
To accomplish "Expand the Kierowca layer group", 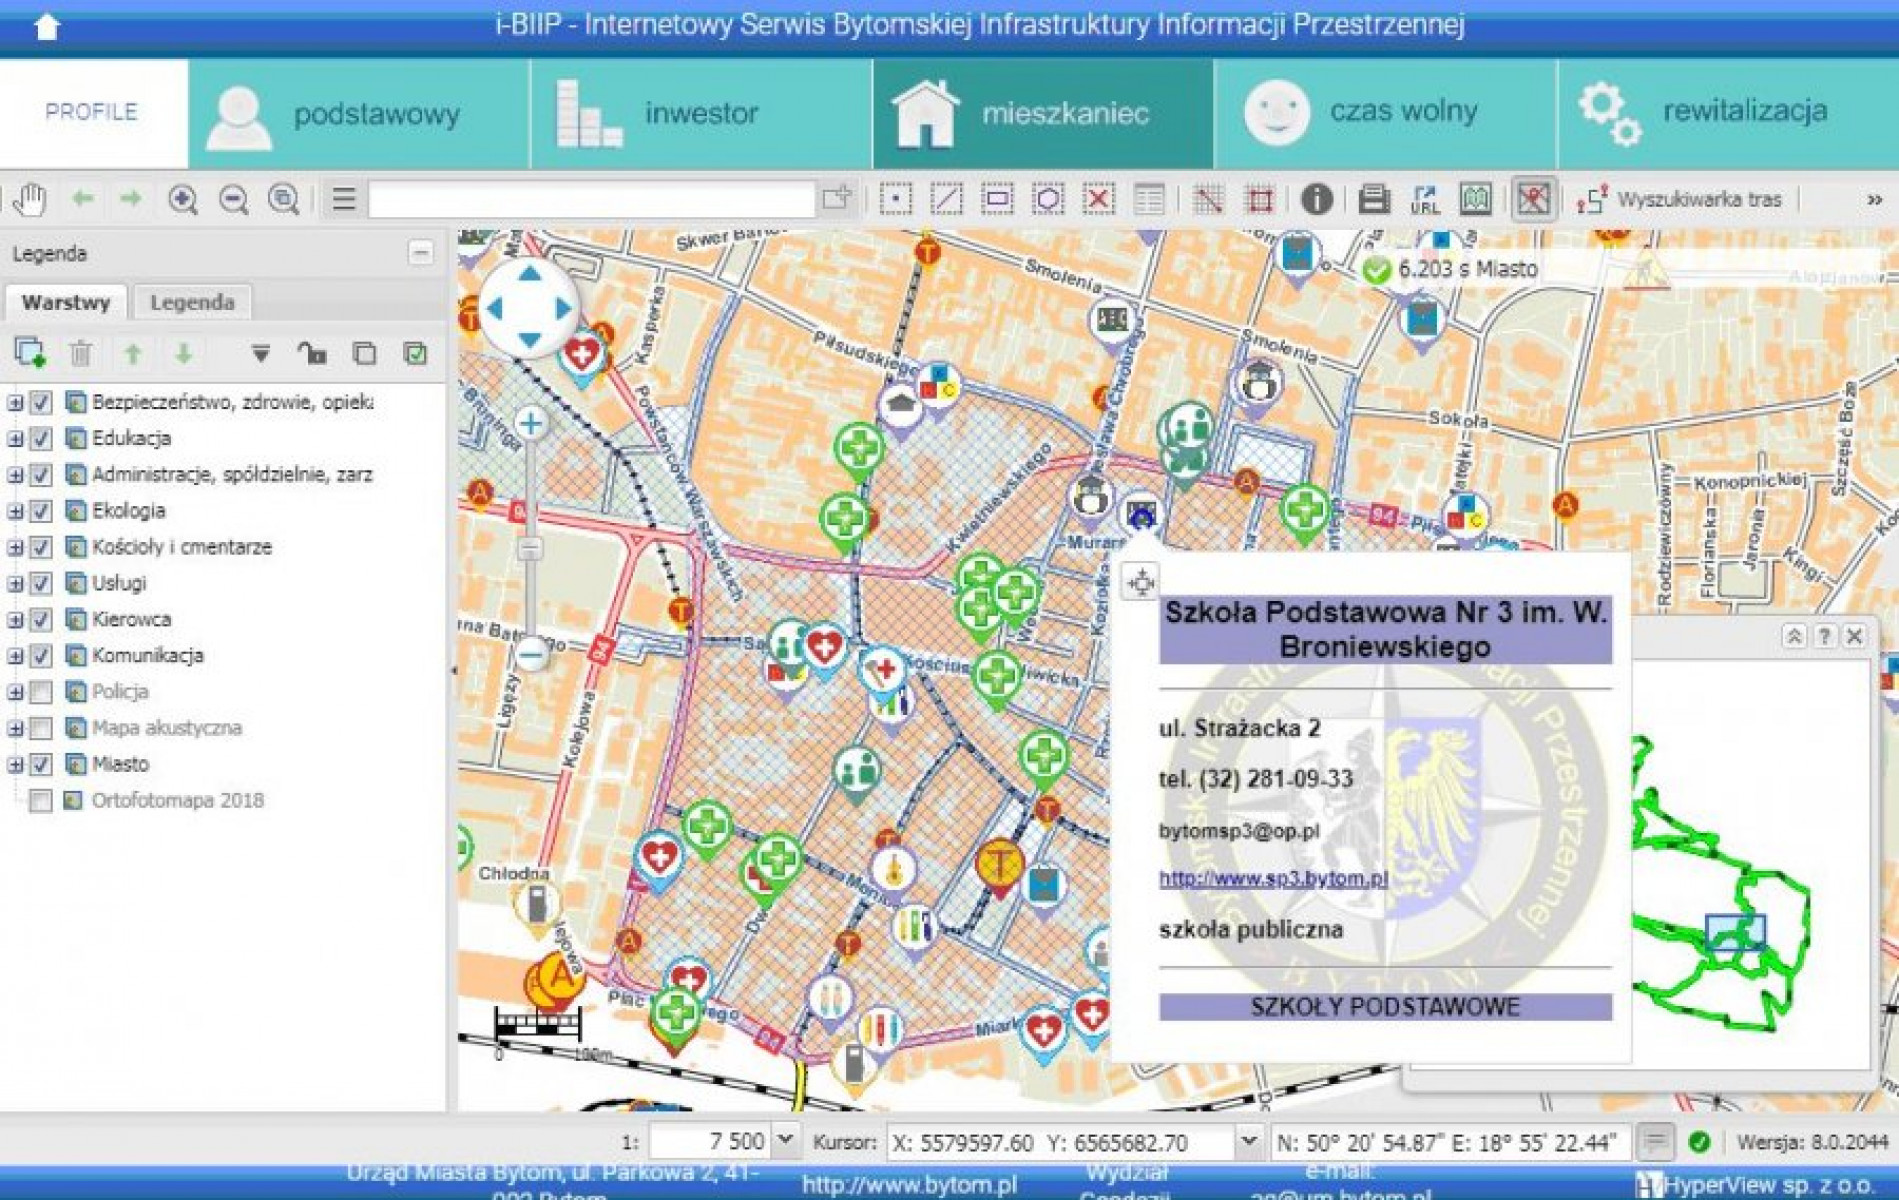I will pyautogui.click(x=15, y=619).
